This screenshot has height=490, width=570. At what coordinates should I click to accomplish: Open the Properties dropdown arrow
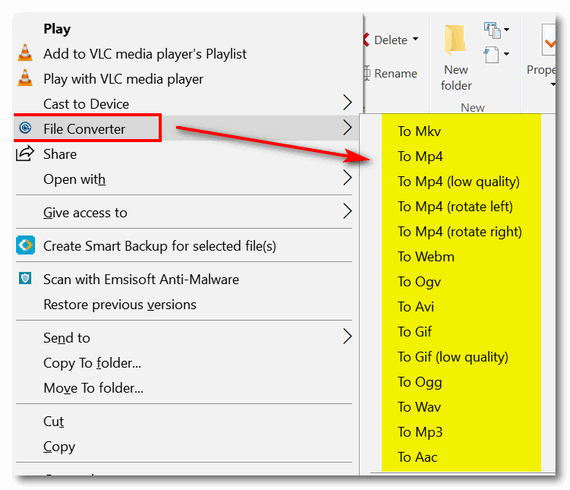click(553, 85)
